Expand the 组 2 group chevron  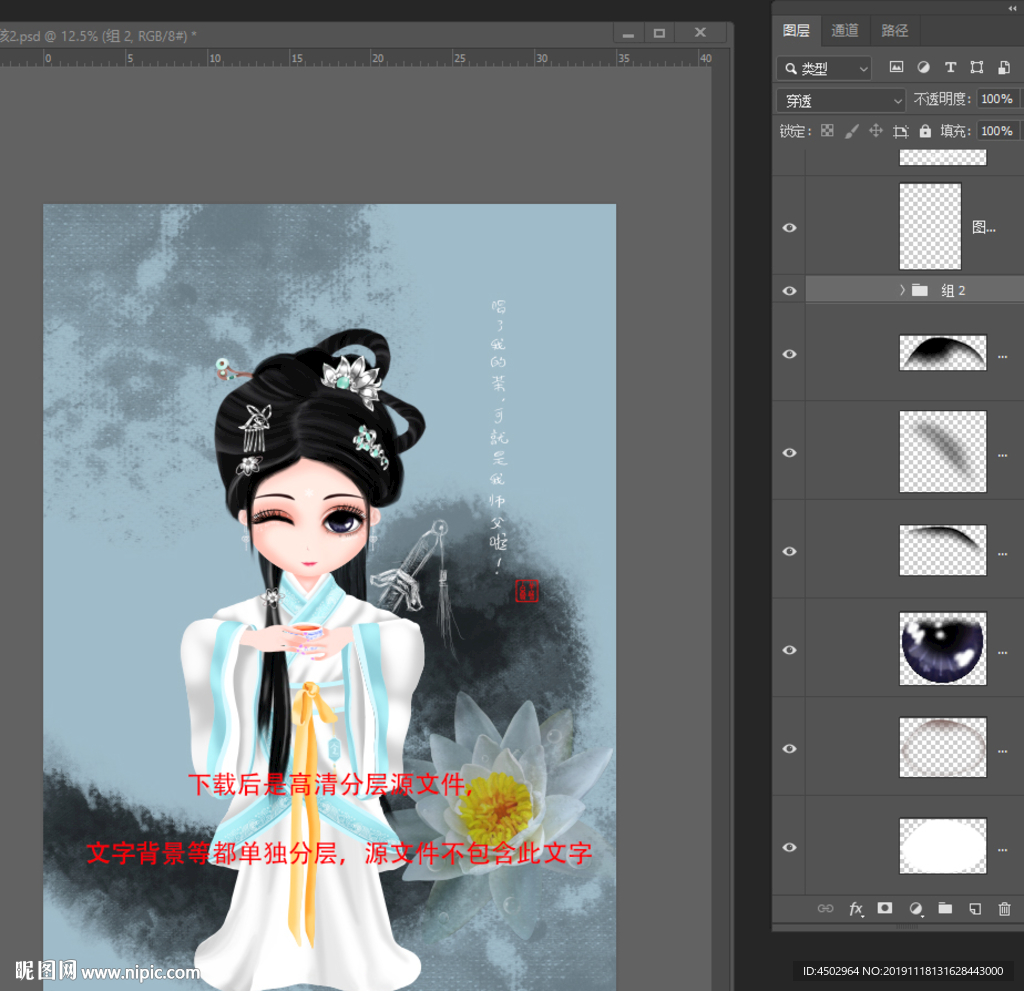[x=902, y=290]
